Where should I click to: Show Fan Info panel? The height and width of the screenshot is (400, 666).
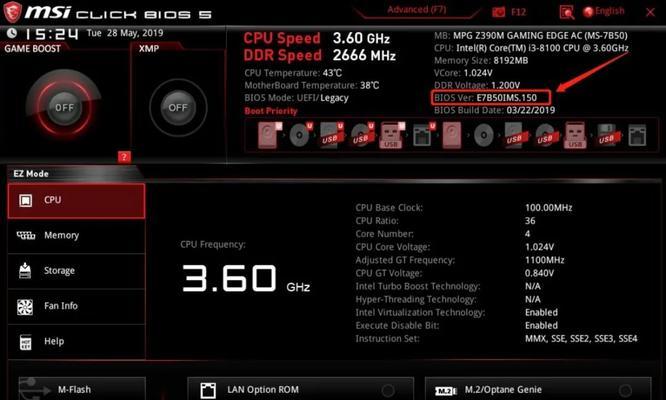click(76, 306)
